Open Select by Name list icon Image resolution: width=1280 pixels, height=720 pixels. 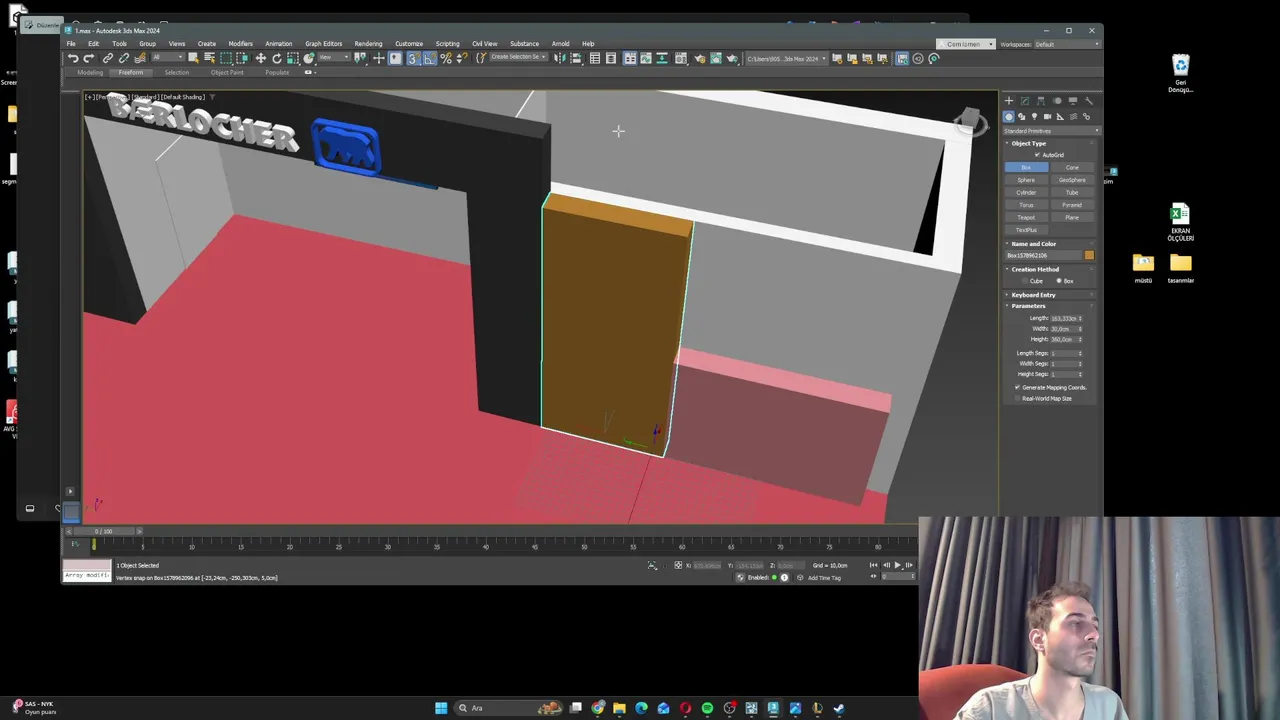(x=209, y=58)
